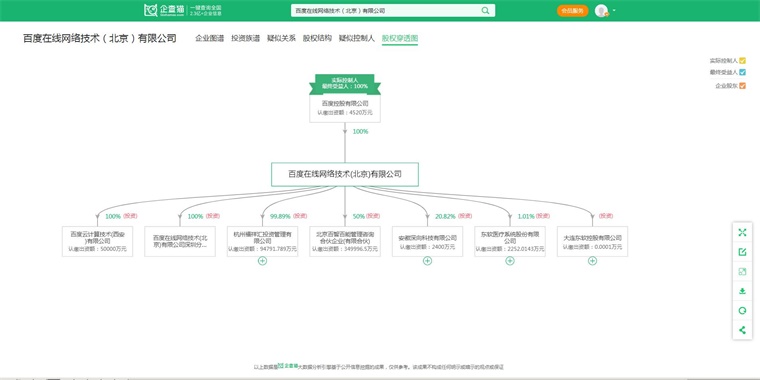Click the edit icon in the side toolbar
The image size is (760, 380).
point(742,252)
